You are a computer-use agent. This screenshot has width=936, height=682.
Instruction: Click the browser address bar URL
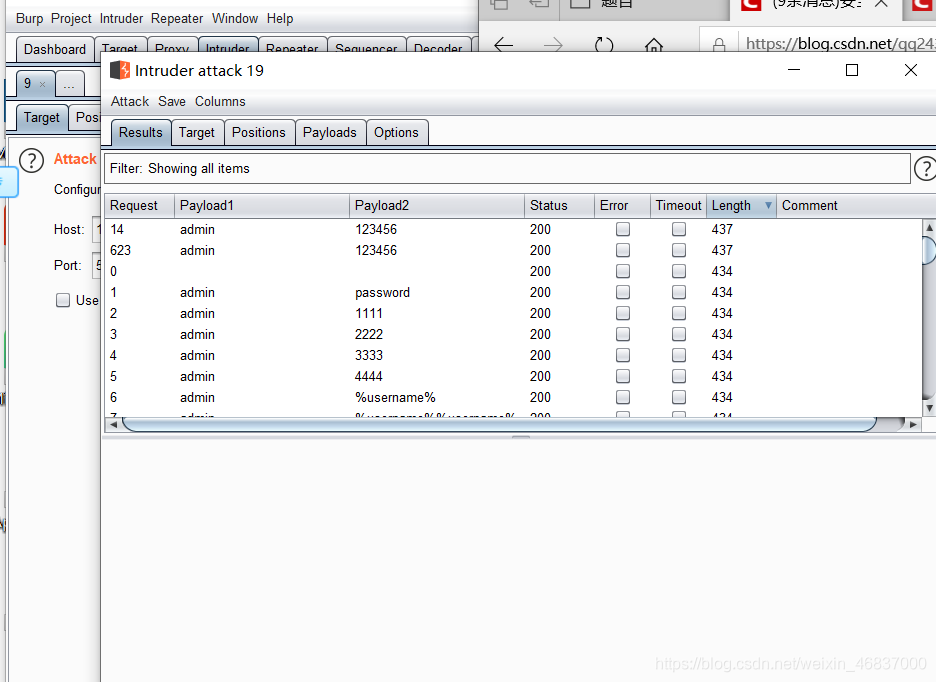point(840,44)
